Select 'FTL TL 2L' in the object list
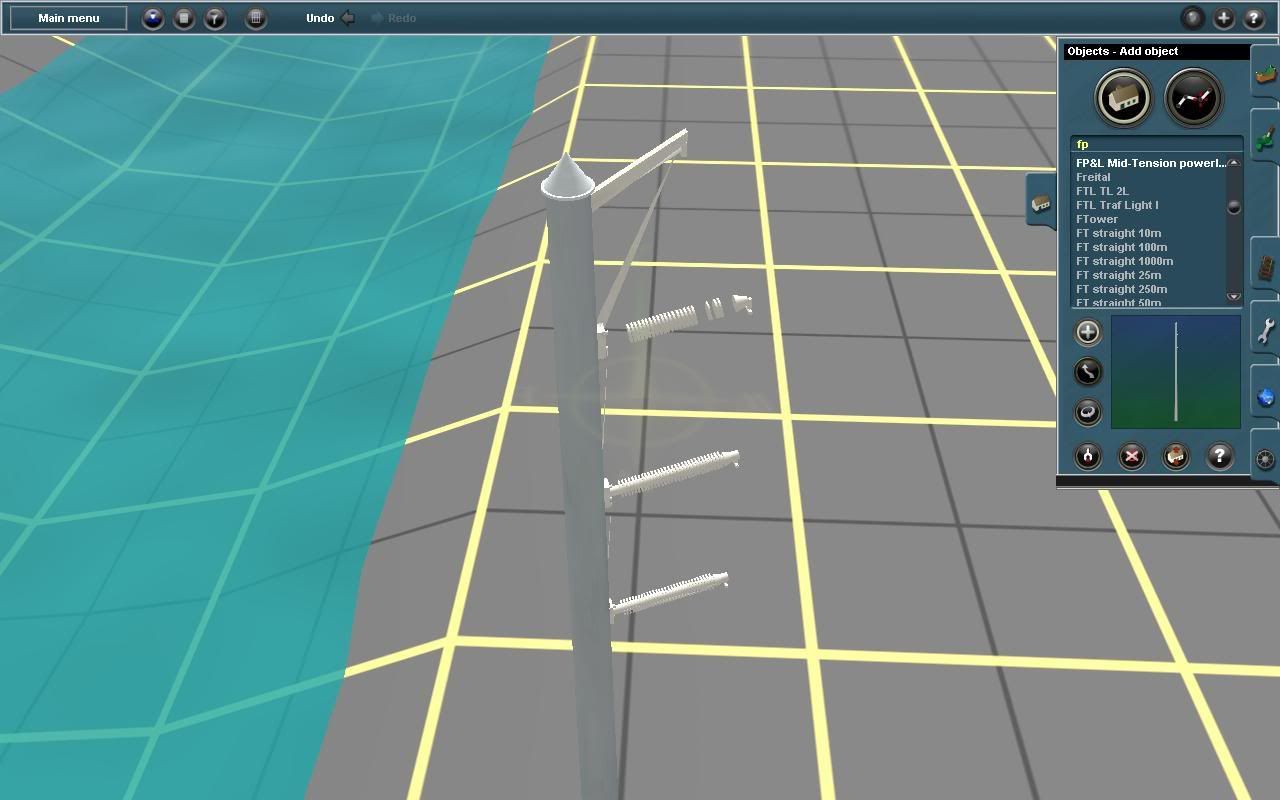Image resolution: width=1280 pixels, height=800 pixels. click(x=1102, y=191)
